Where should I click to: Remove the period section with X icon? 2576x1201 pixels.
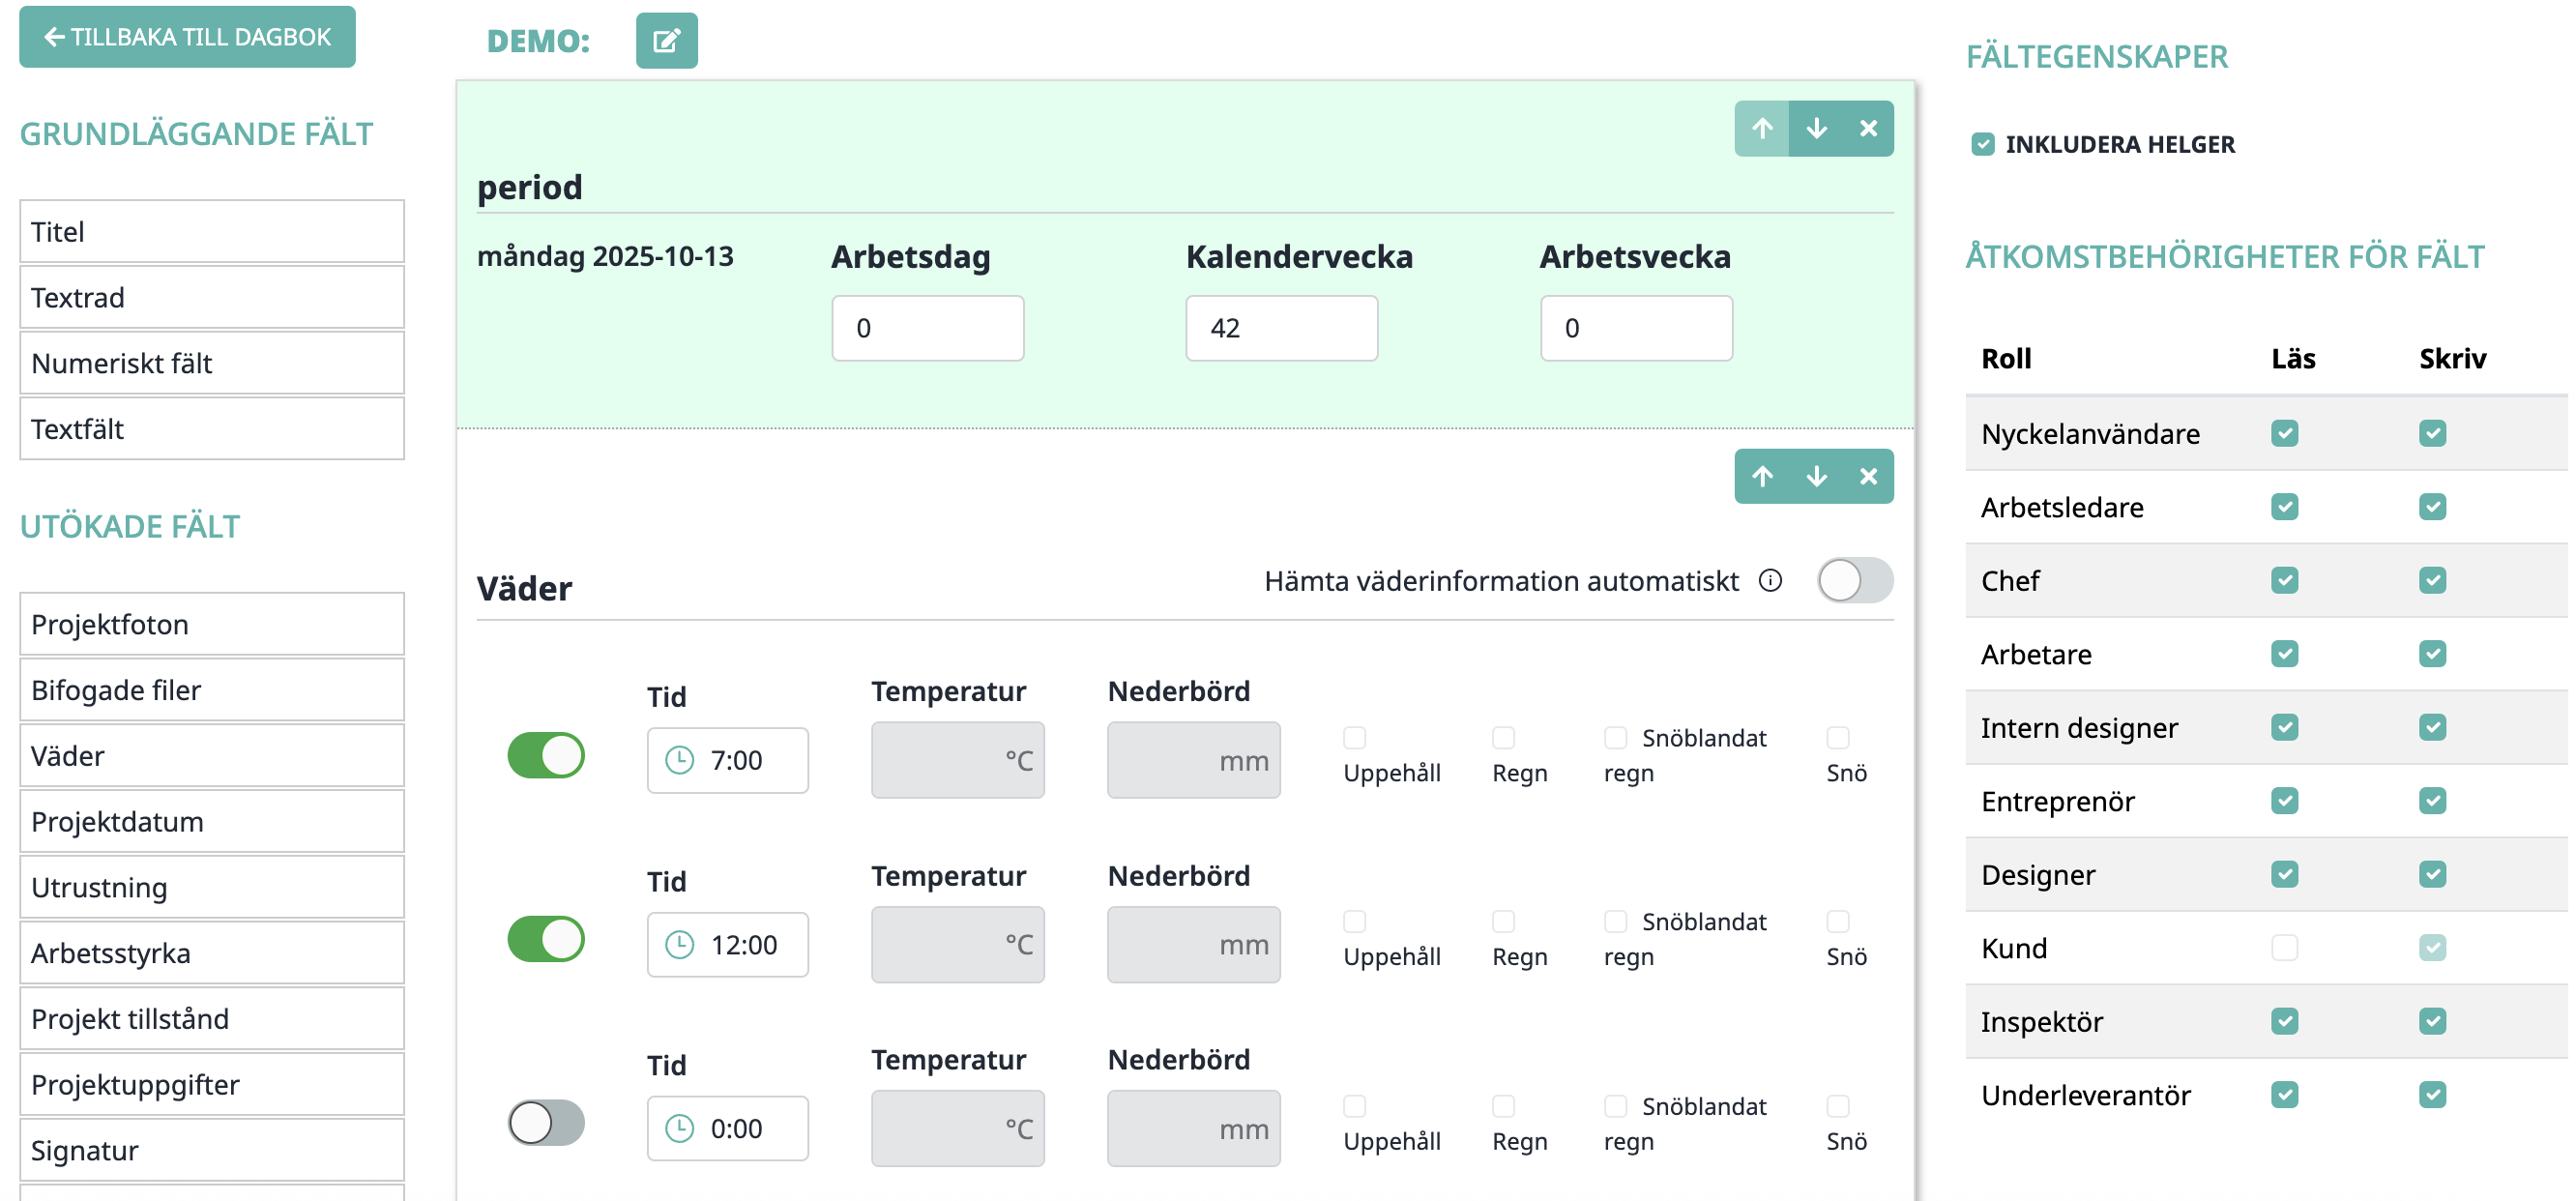tap(1867, 129)
